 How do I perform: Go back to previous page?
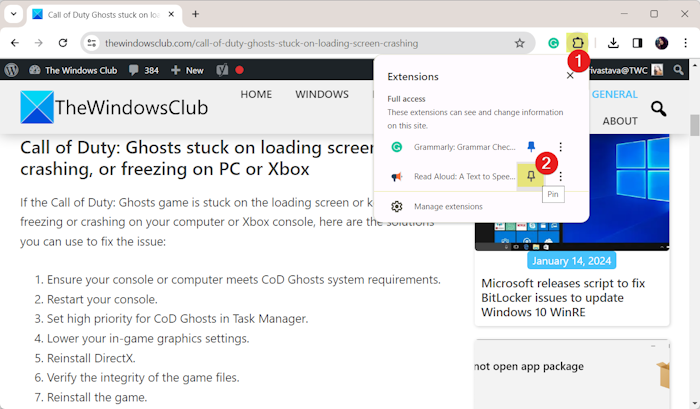click(15, 43)
